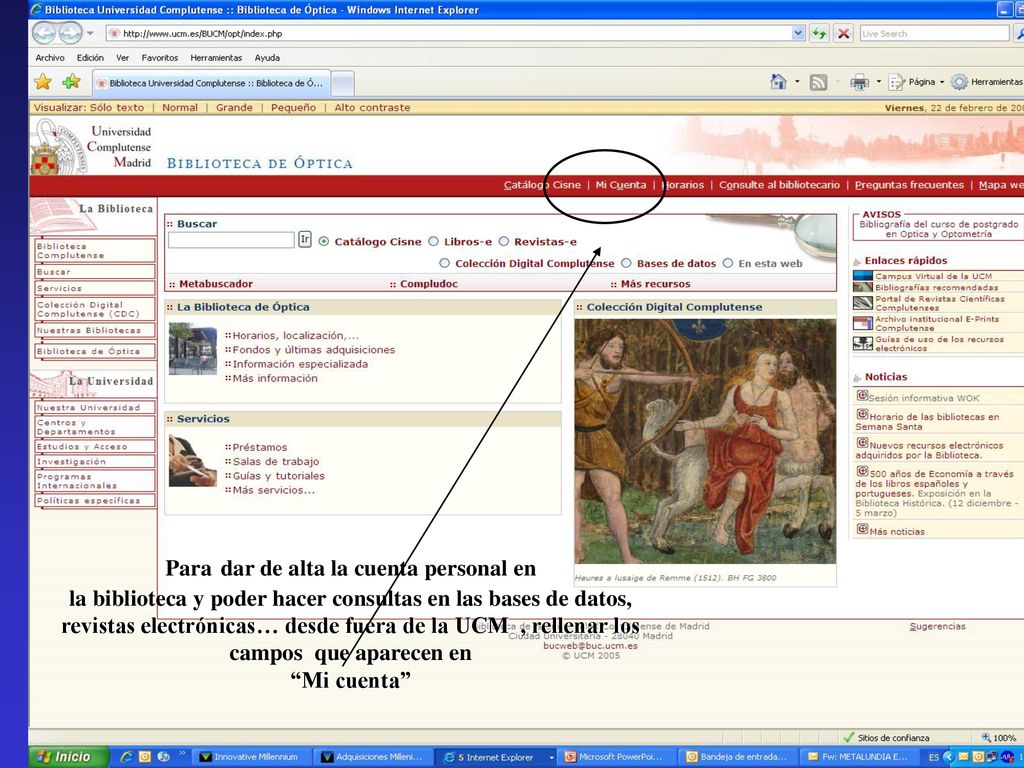Add to Favorites with the star-plus icon
Screen dimensions: 1024x768
click(x=71, y=82)
